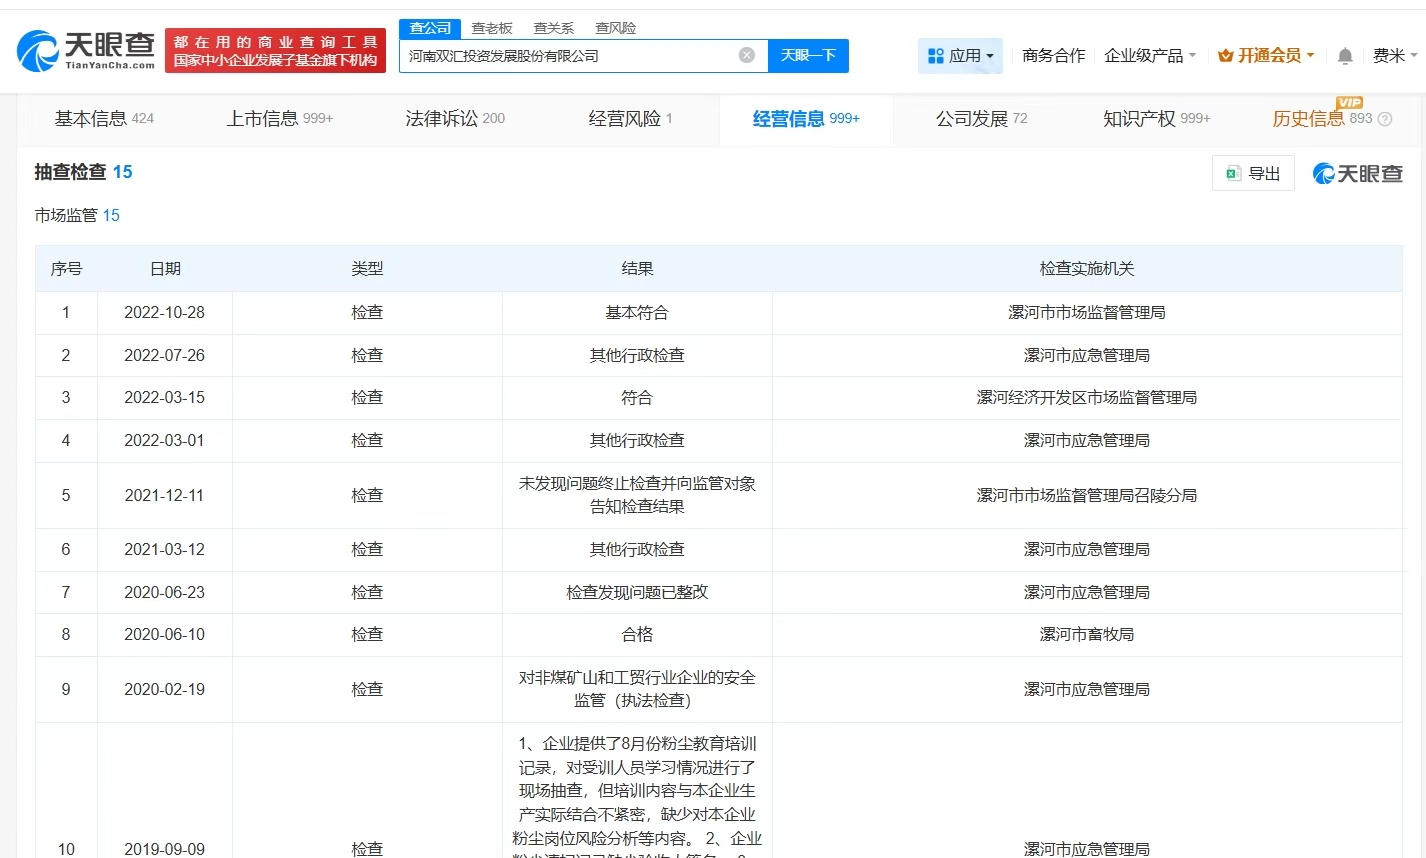Open the 经营风险 tab
Viewport: 1426px width, 858px height.
630,119
